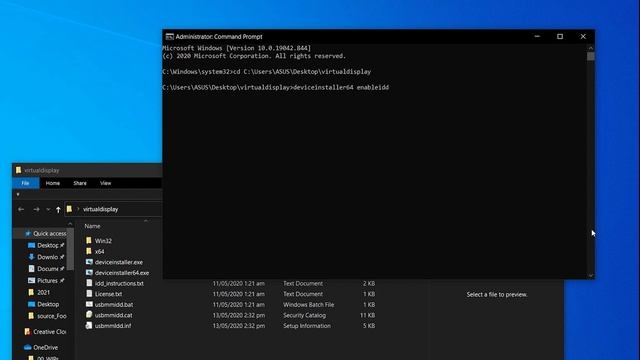Viewport: 640px width, 360px height.
Task: Click the Creative Cloud folder icon
Action: (27, 332)
